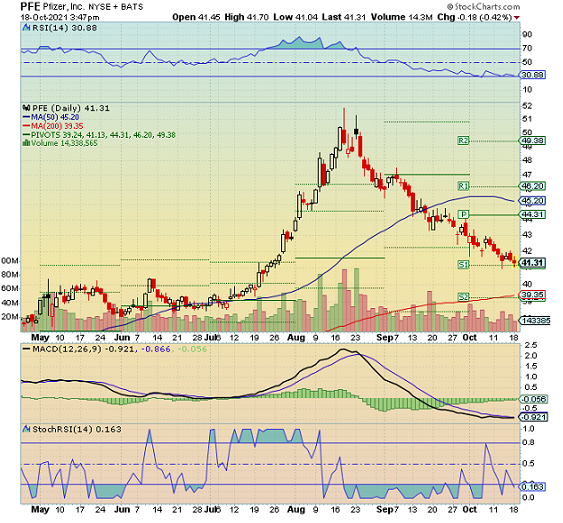
Task: Click the -0.866 MACD signal value text
Action: (156, 349)
